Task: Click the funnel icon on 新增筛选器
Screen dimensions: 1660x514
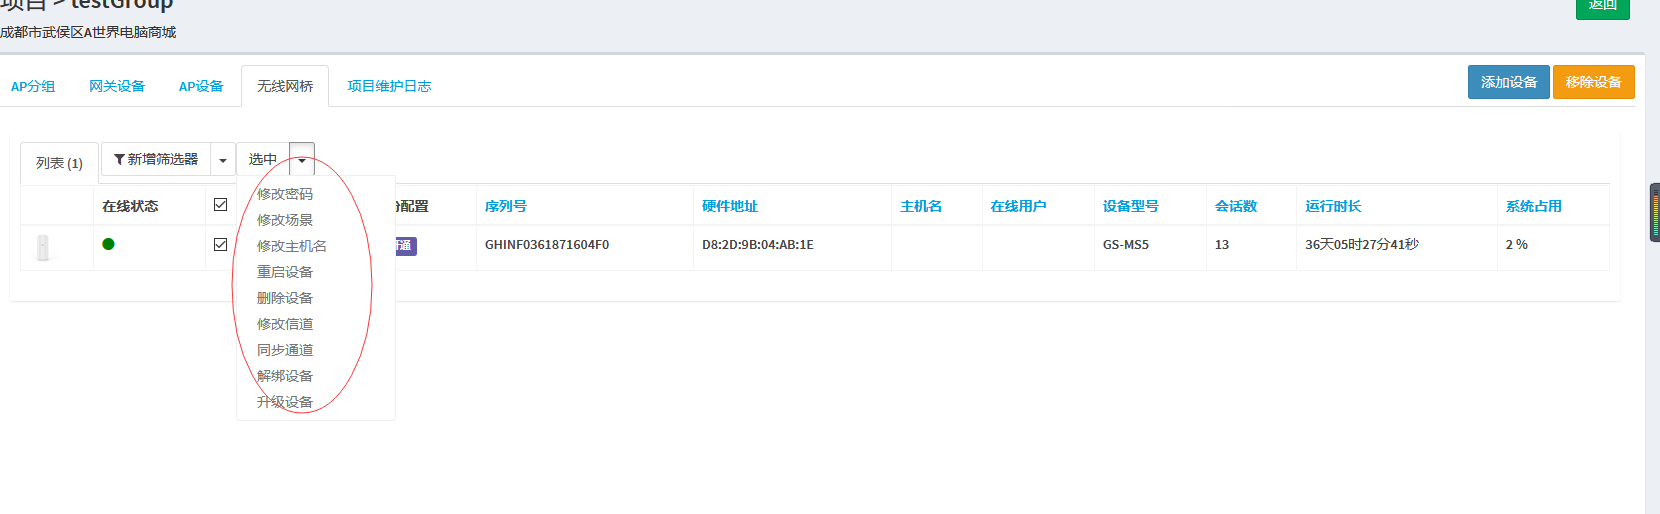Action: 119,159
